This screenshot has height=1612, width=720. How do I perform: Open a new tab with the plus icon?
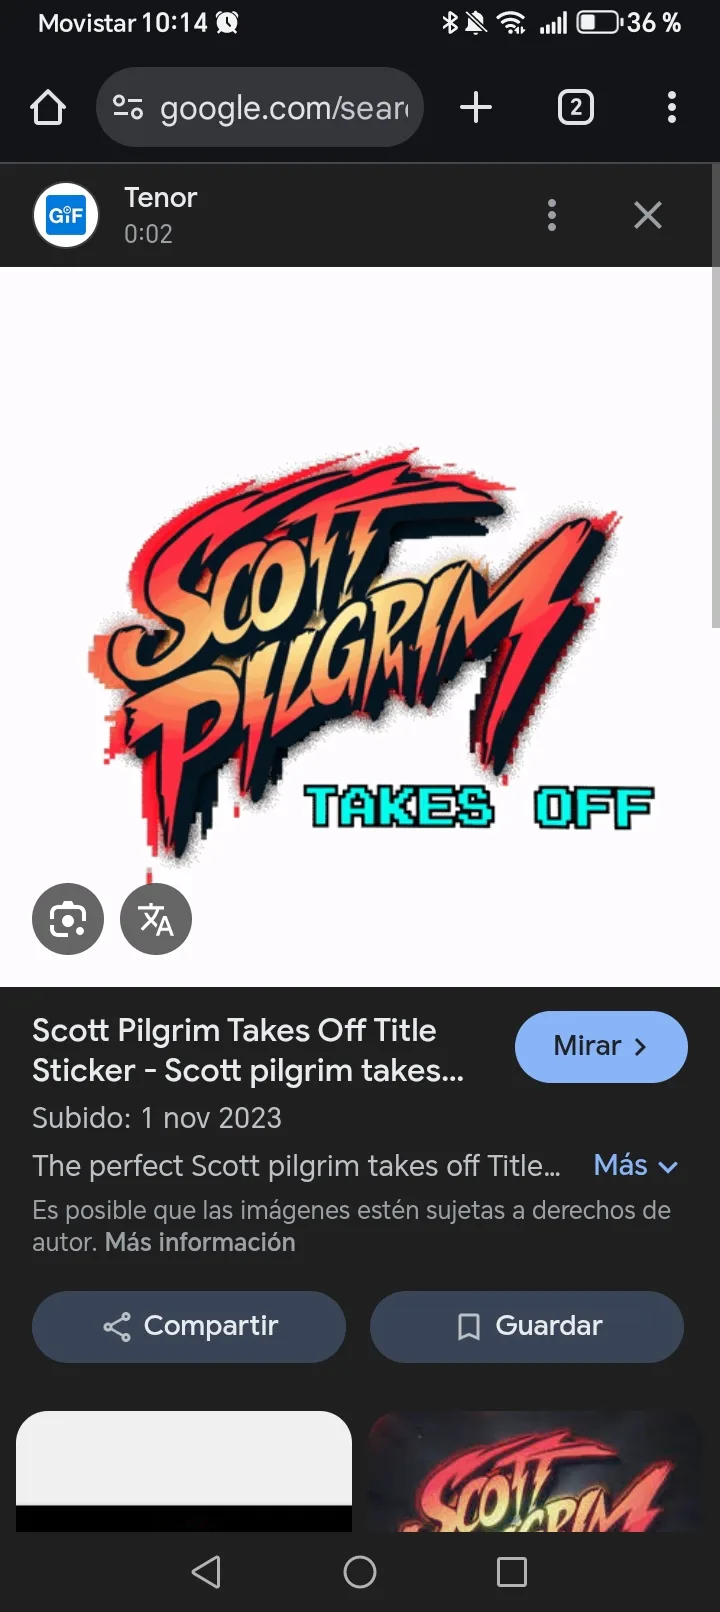(476, 107)
